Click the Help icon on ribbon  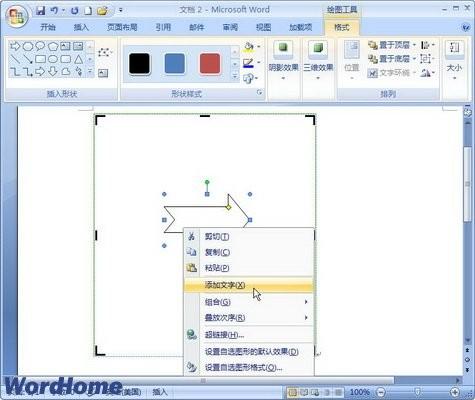point(466,28)
